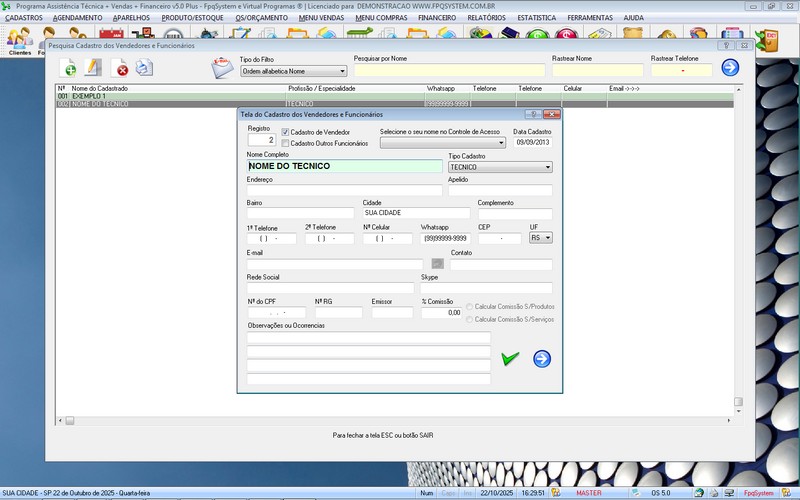800x500 pixels.
Task: Click the blue arrow in cadastro dialog
Action: point(542,358)
